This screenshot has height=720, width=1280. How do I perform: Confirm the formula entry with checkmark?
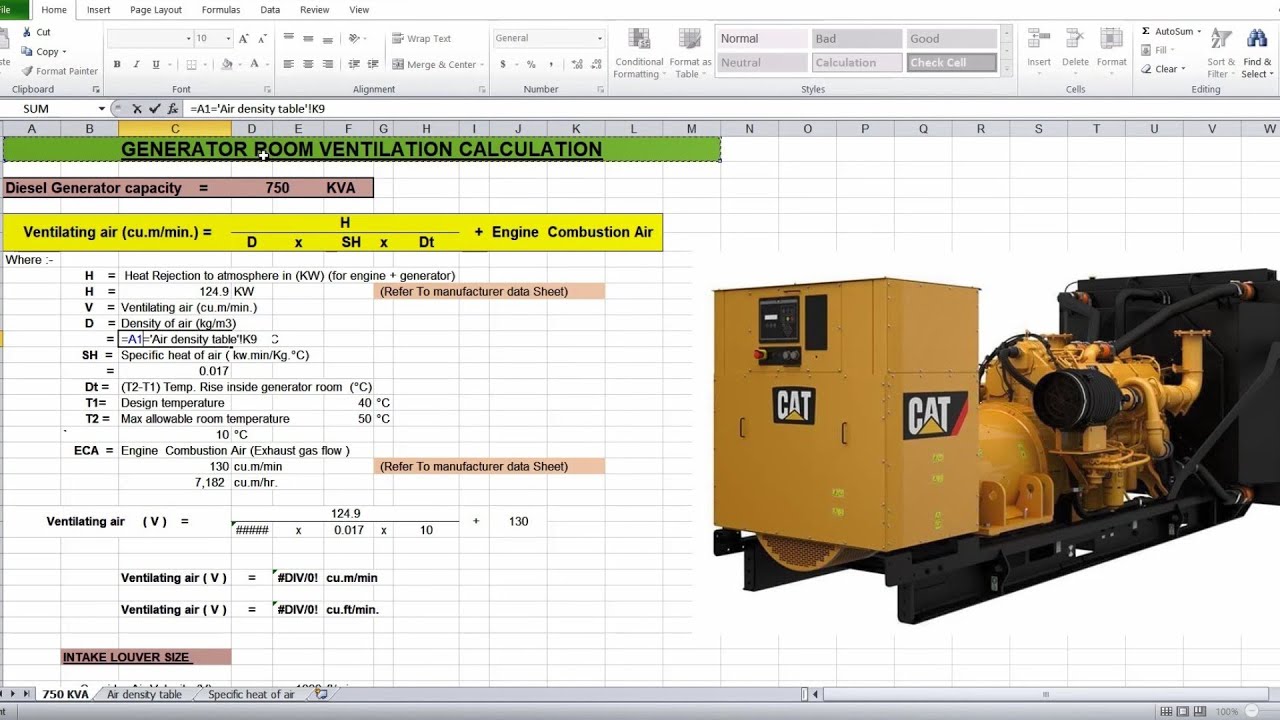click(154, 108)
